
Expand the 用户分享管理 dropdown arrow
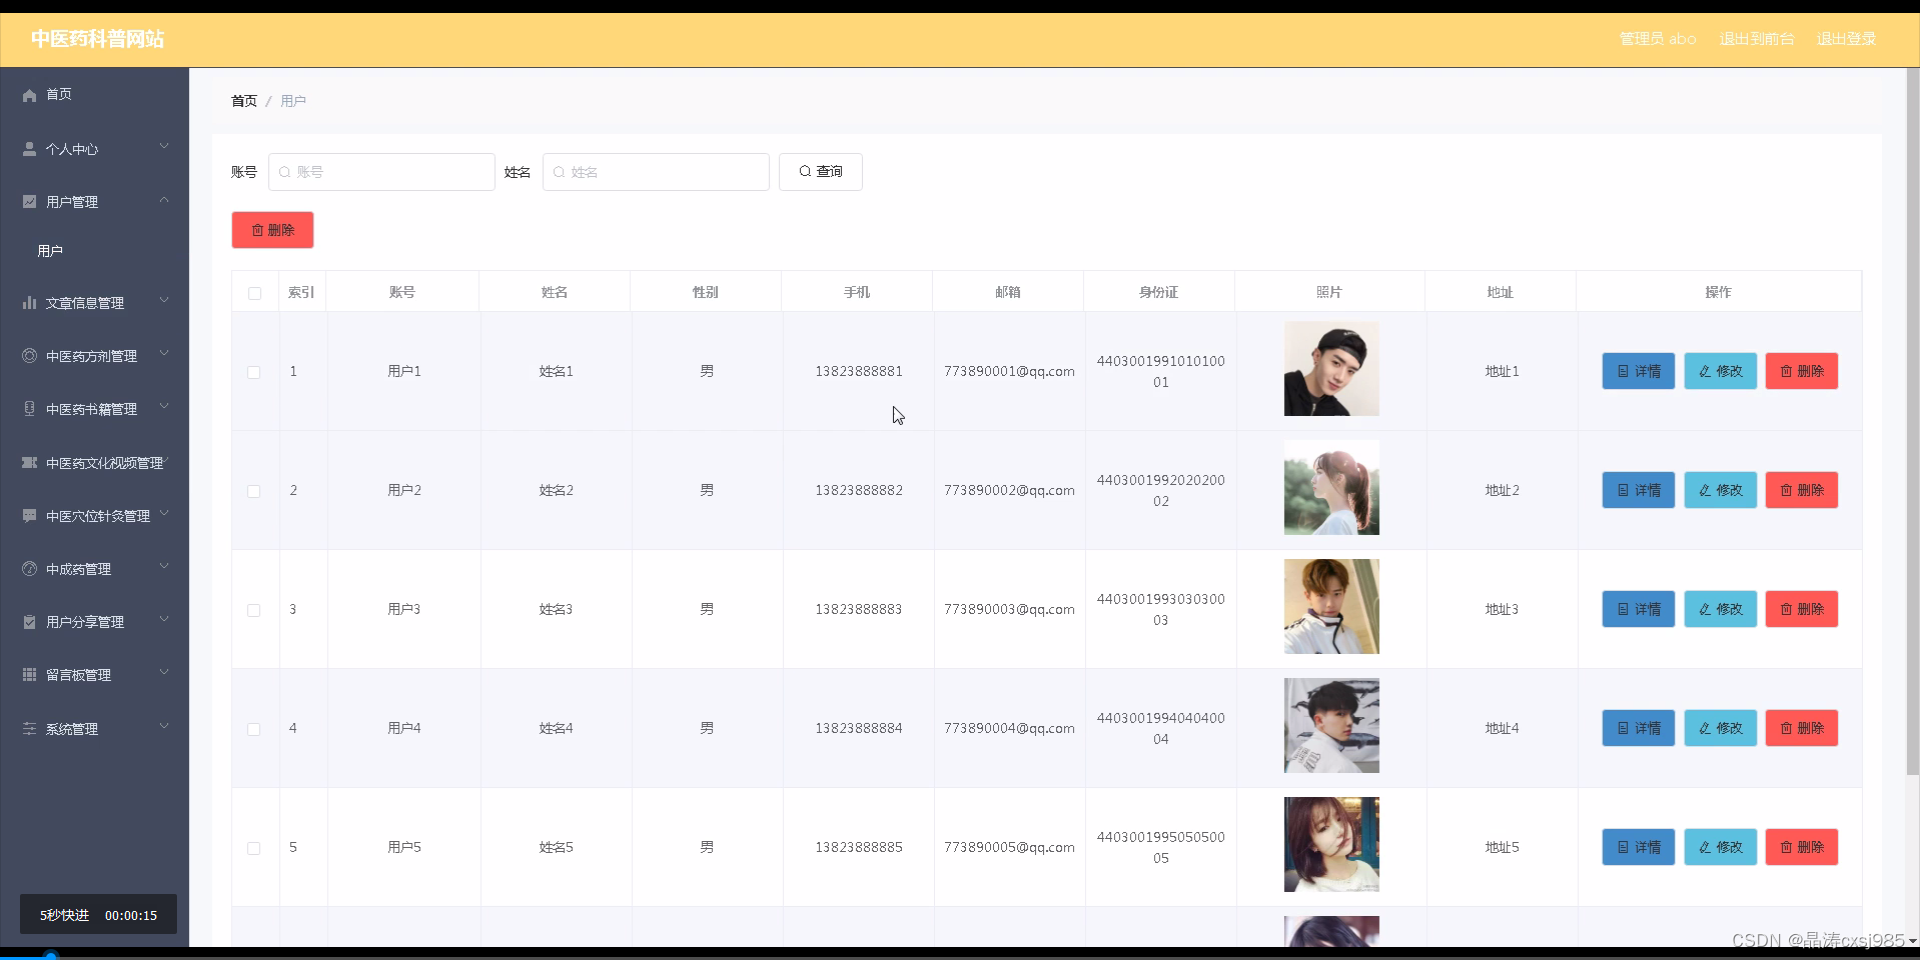[163, 619]
